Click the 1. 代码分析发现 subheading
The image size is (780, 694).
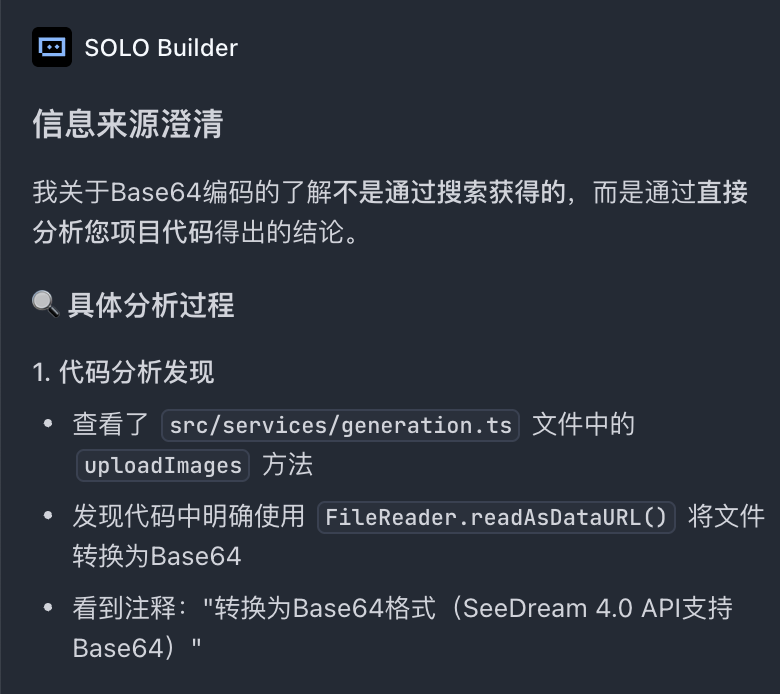(x=123, y=373)
